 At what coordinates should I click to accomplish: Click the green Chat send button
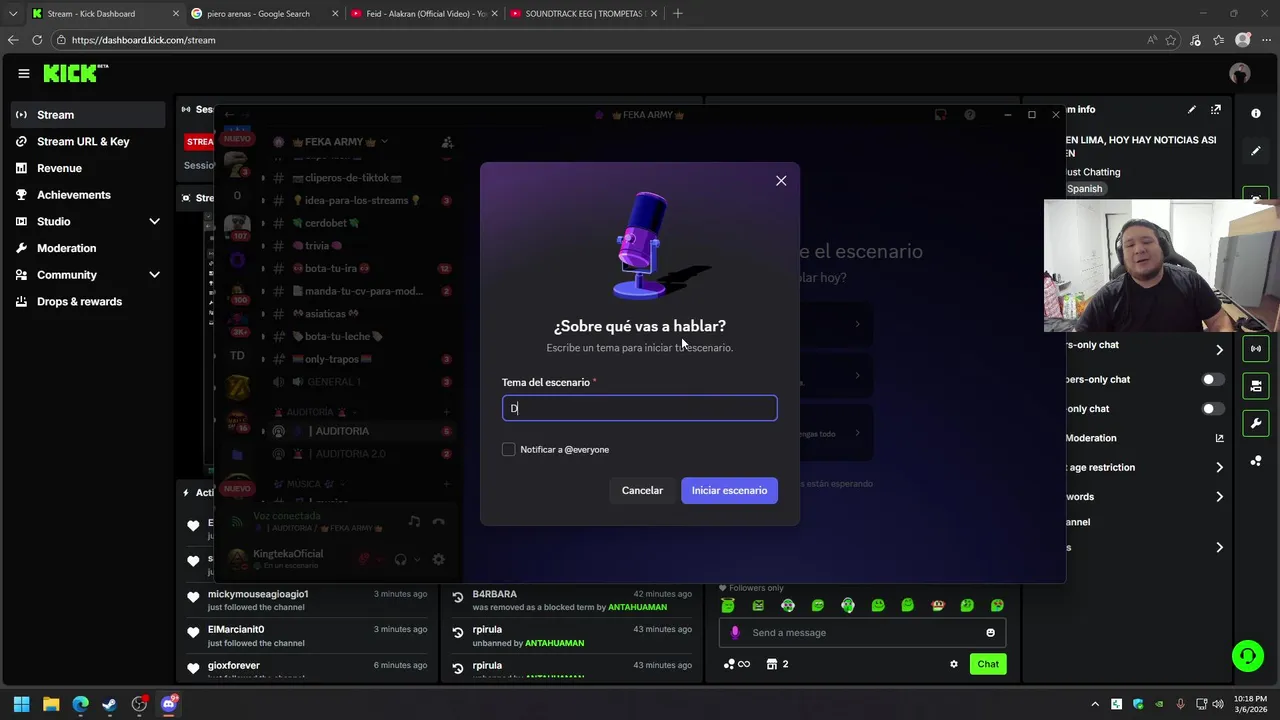pos(988,664)
